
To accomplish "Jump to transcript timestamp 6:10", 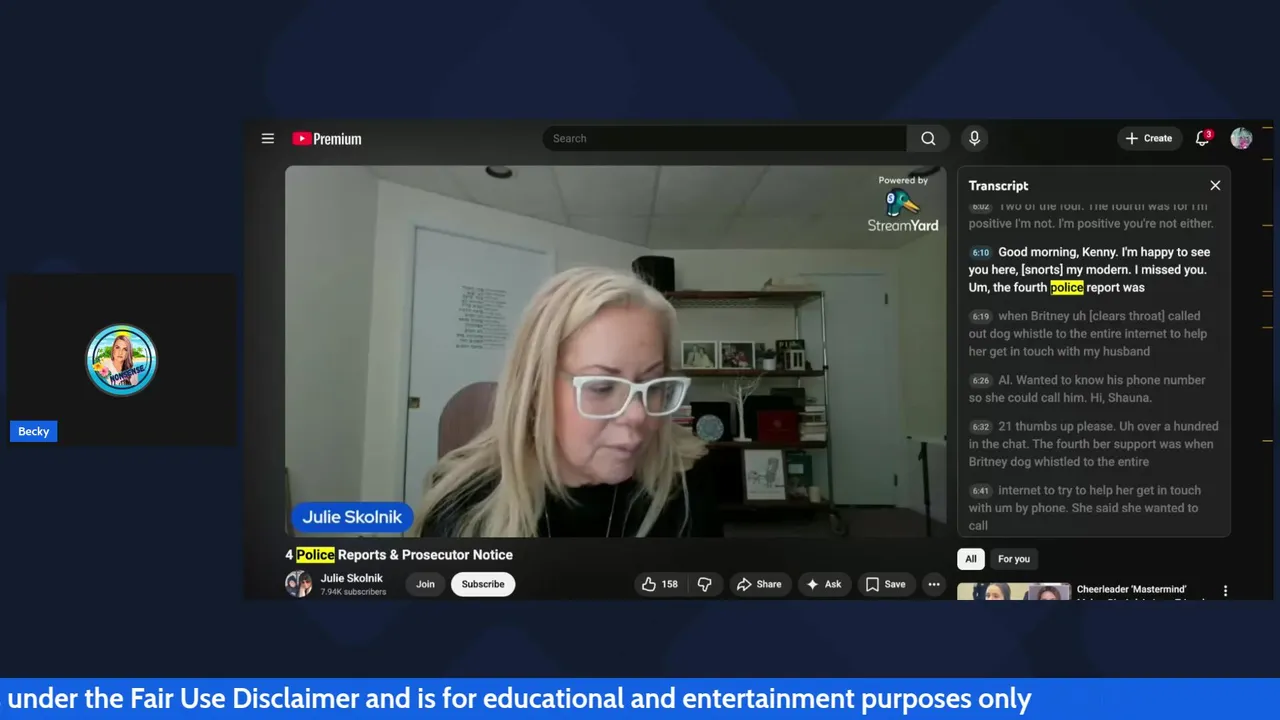I will pyautogui.click(x=981, y=253).
